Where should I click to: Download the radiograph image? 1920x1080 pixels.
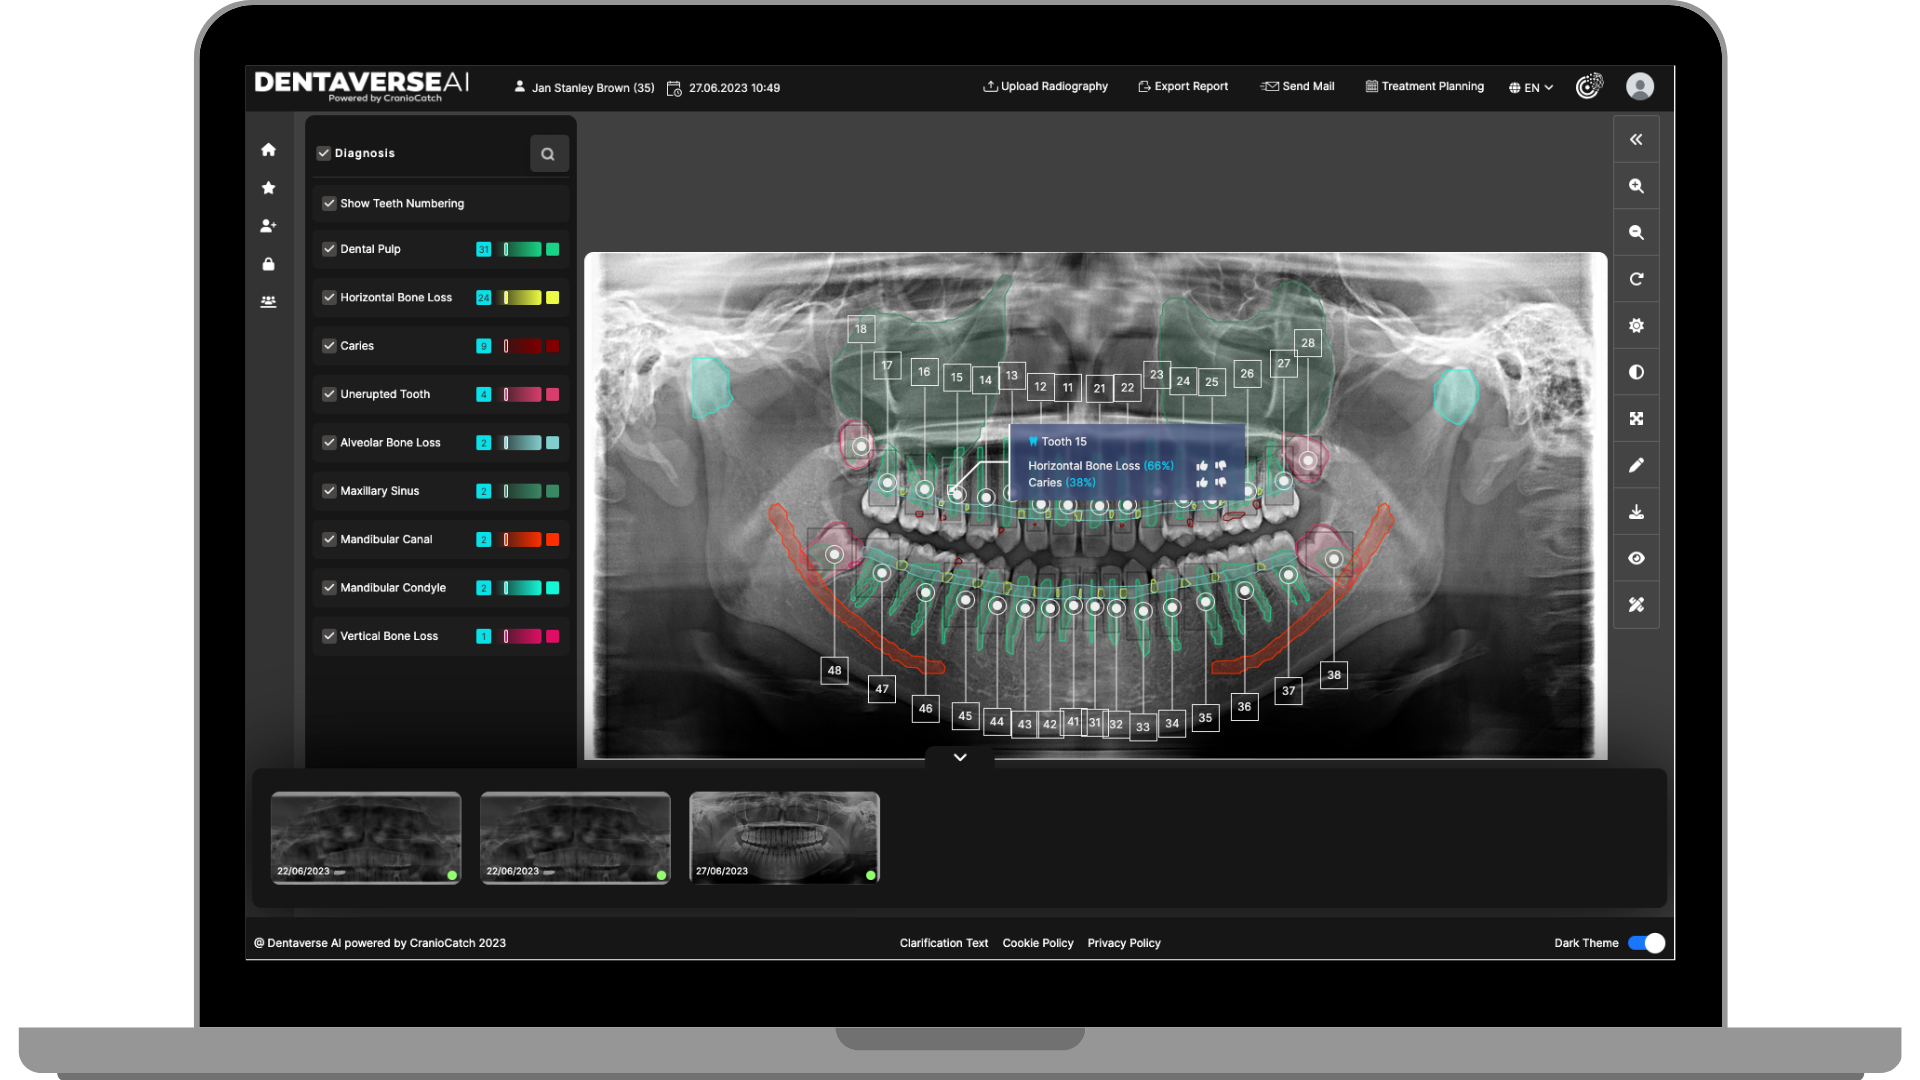click(1636, 512)
